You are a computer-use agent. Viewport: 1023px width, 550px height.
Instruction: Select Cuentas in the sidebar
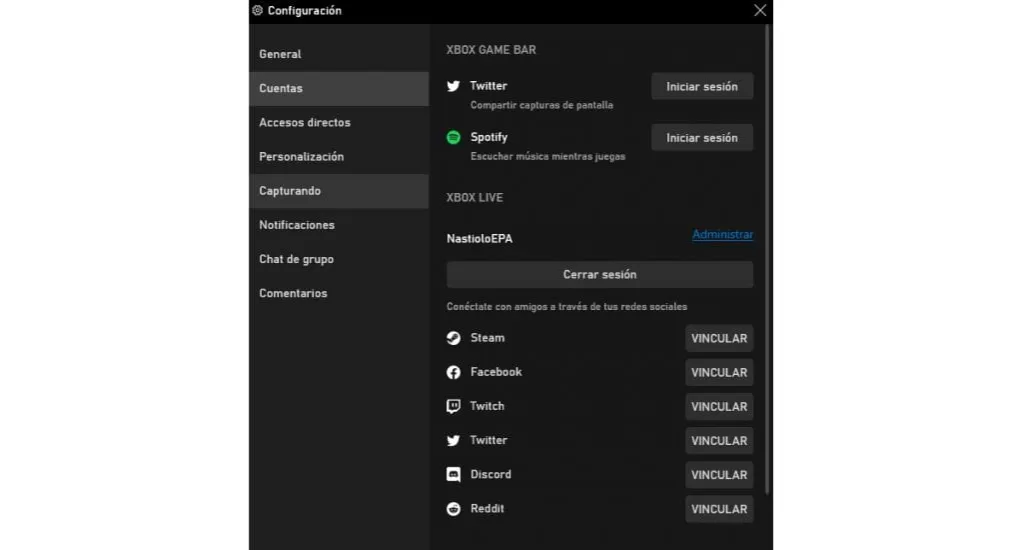[x=339, y=89]
